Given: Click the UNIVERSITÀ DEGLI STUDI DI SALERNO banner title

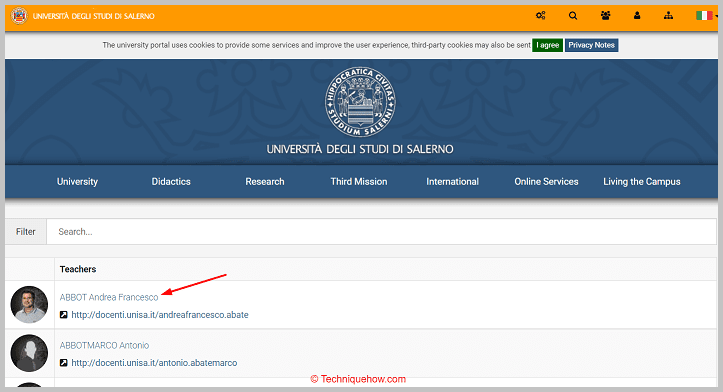Looking at the screenshot, I should (x=360, y=149).
